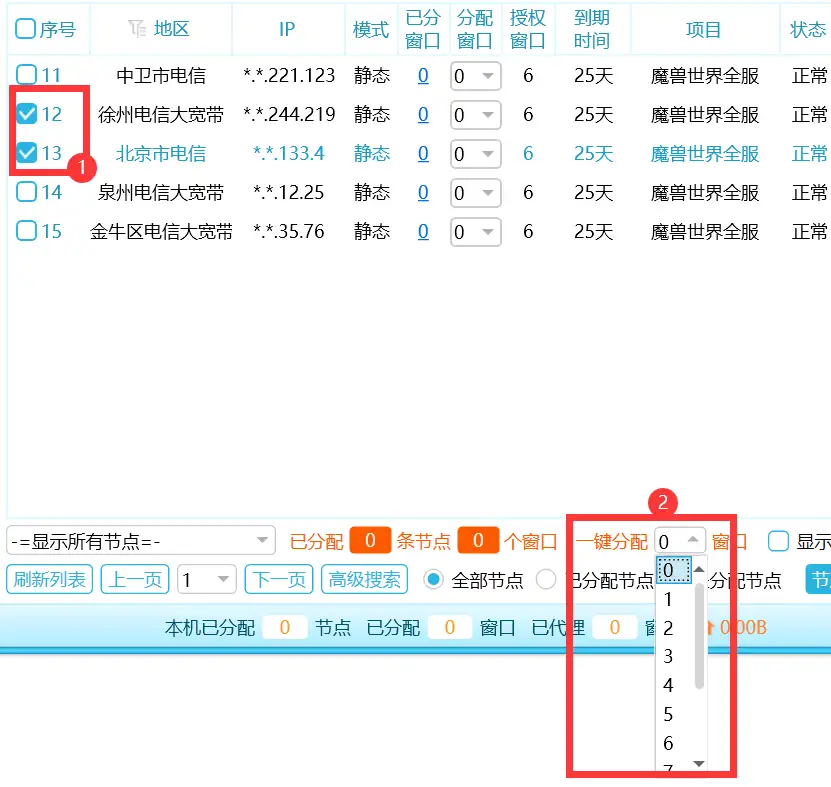
Task: Pick option 5 from the open dropdown list
Action: pyautogui.click(x=669, y=714)
